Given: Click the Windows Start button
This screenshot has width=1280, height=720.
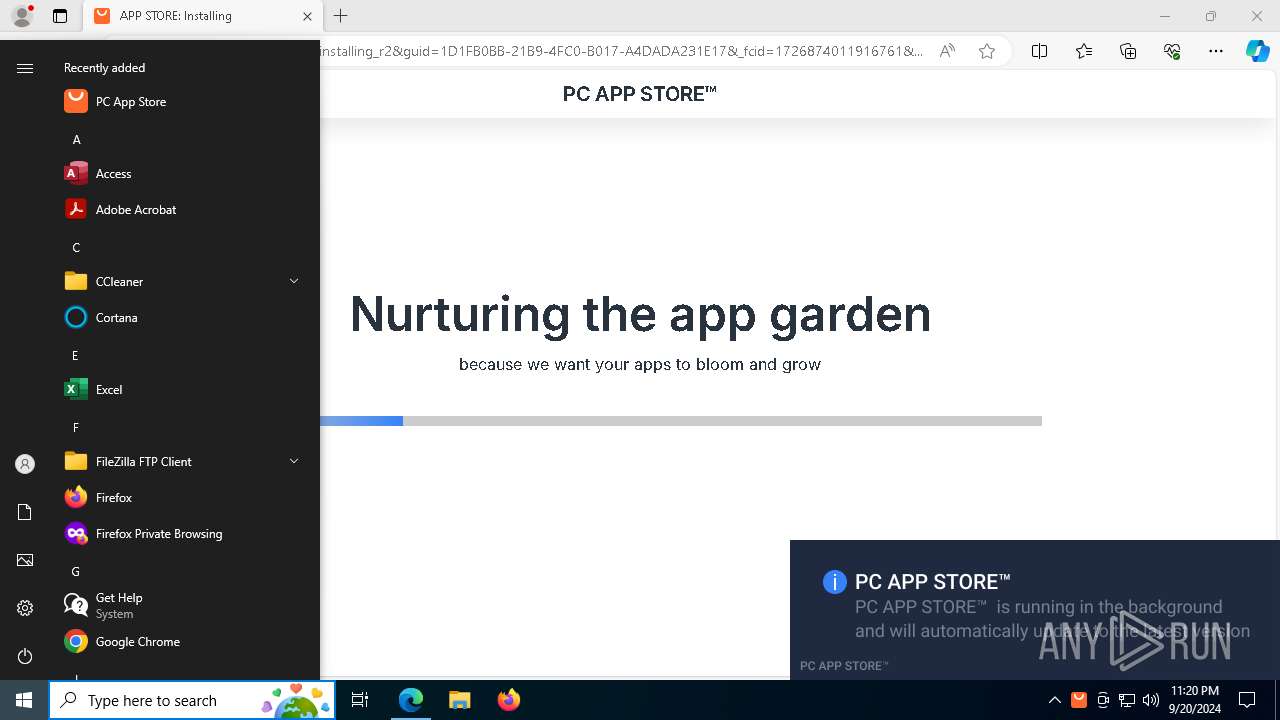Looking at the screenshot, I should pos(24,700).
